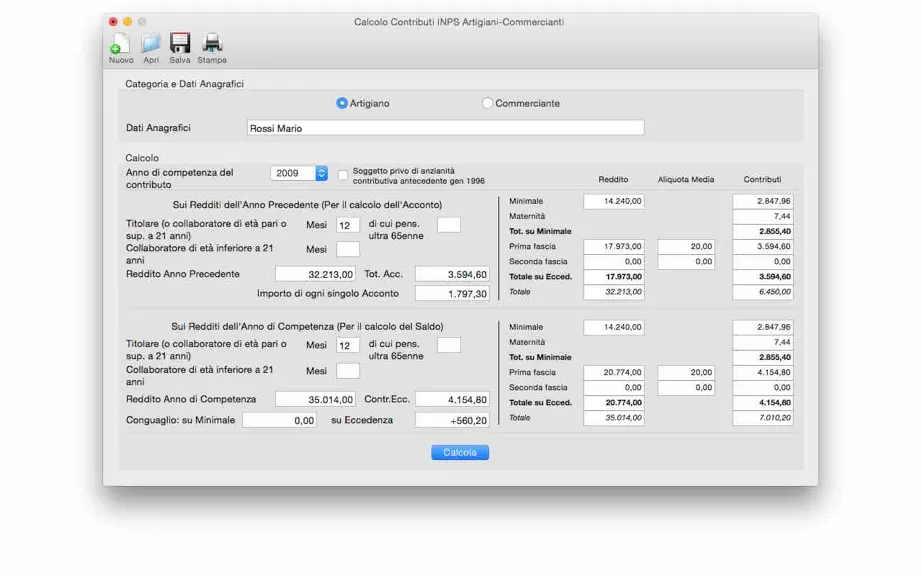This screenshot has width=922, height=576.
Task: Click Tot. Acc. field showing 3.594,60
Action: [x=452, y=274]
